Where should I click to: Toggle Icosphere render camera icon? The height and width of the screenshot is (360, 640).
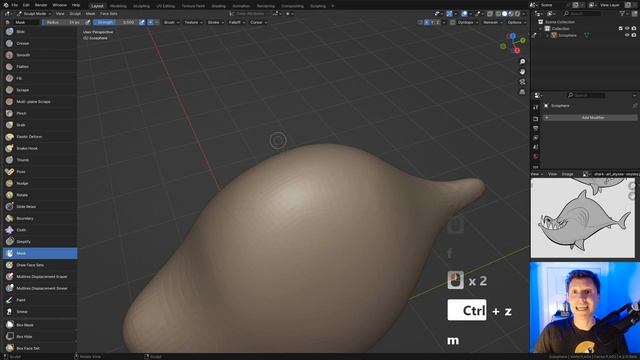click(x=634, y=35)
